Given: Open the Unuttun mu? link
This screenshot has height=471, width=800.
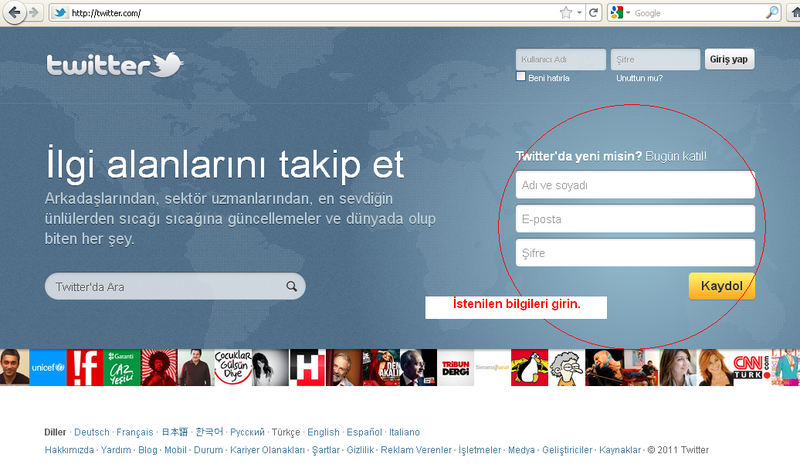Looking at the screenshot, I should tap(639, 78).
